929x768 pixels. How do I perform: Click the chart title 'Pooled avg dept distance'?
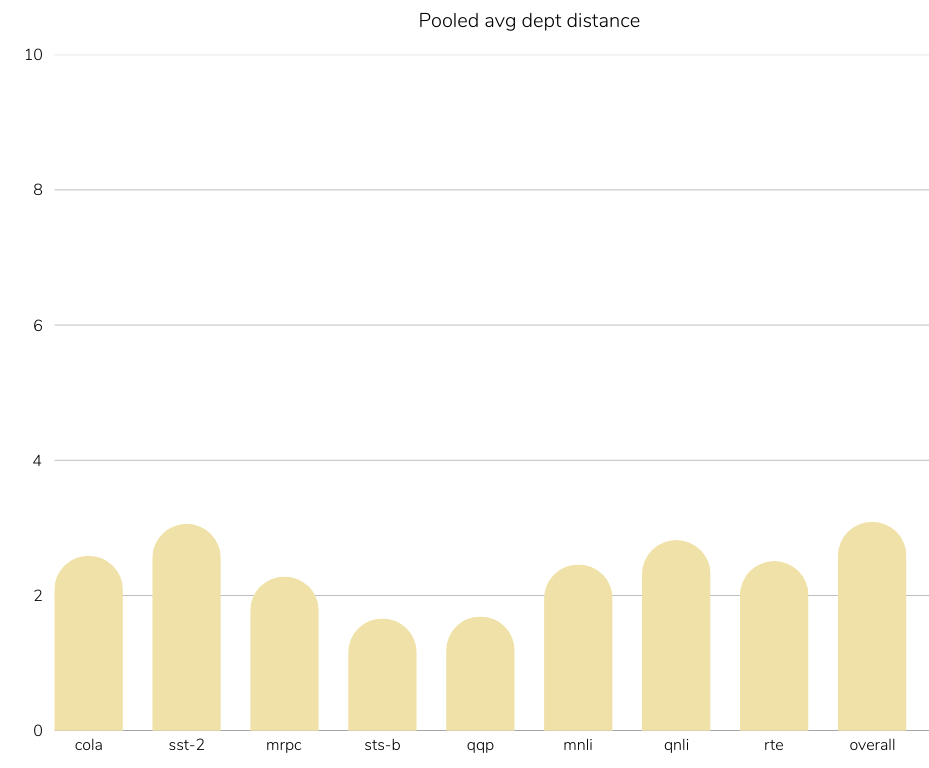point(529,20)
